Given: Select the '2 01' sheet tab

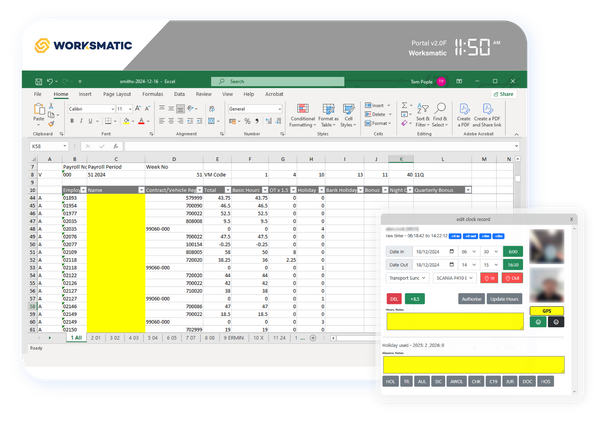Looking at the screenshot, I should pos(96,338).
